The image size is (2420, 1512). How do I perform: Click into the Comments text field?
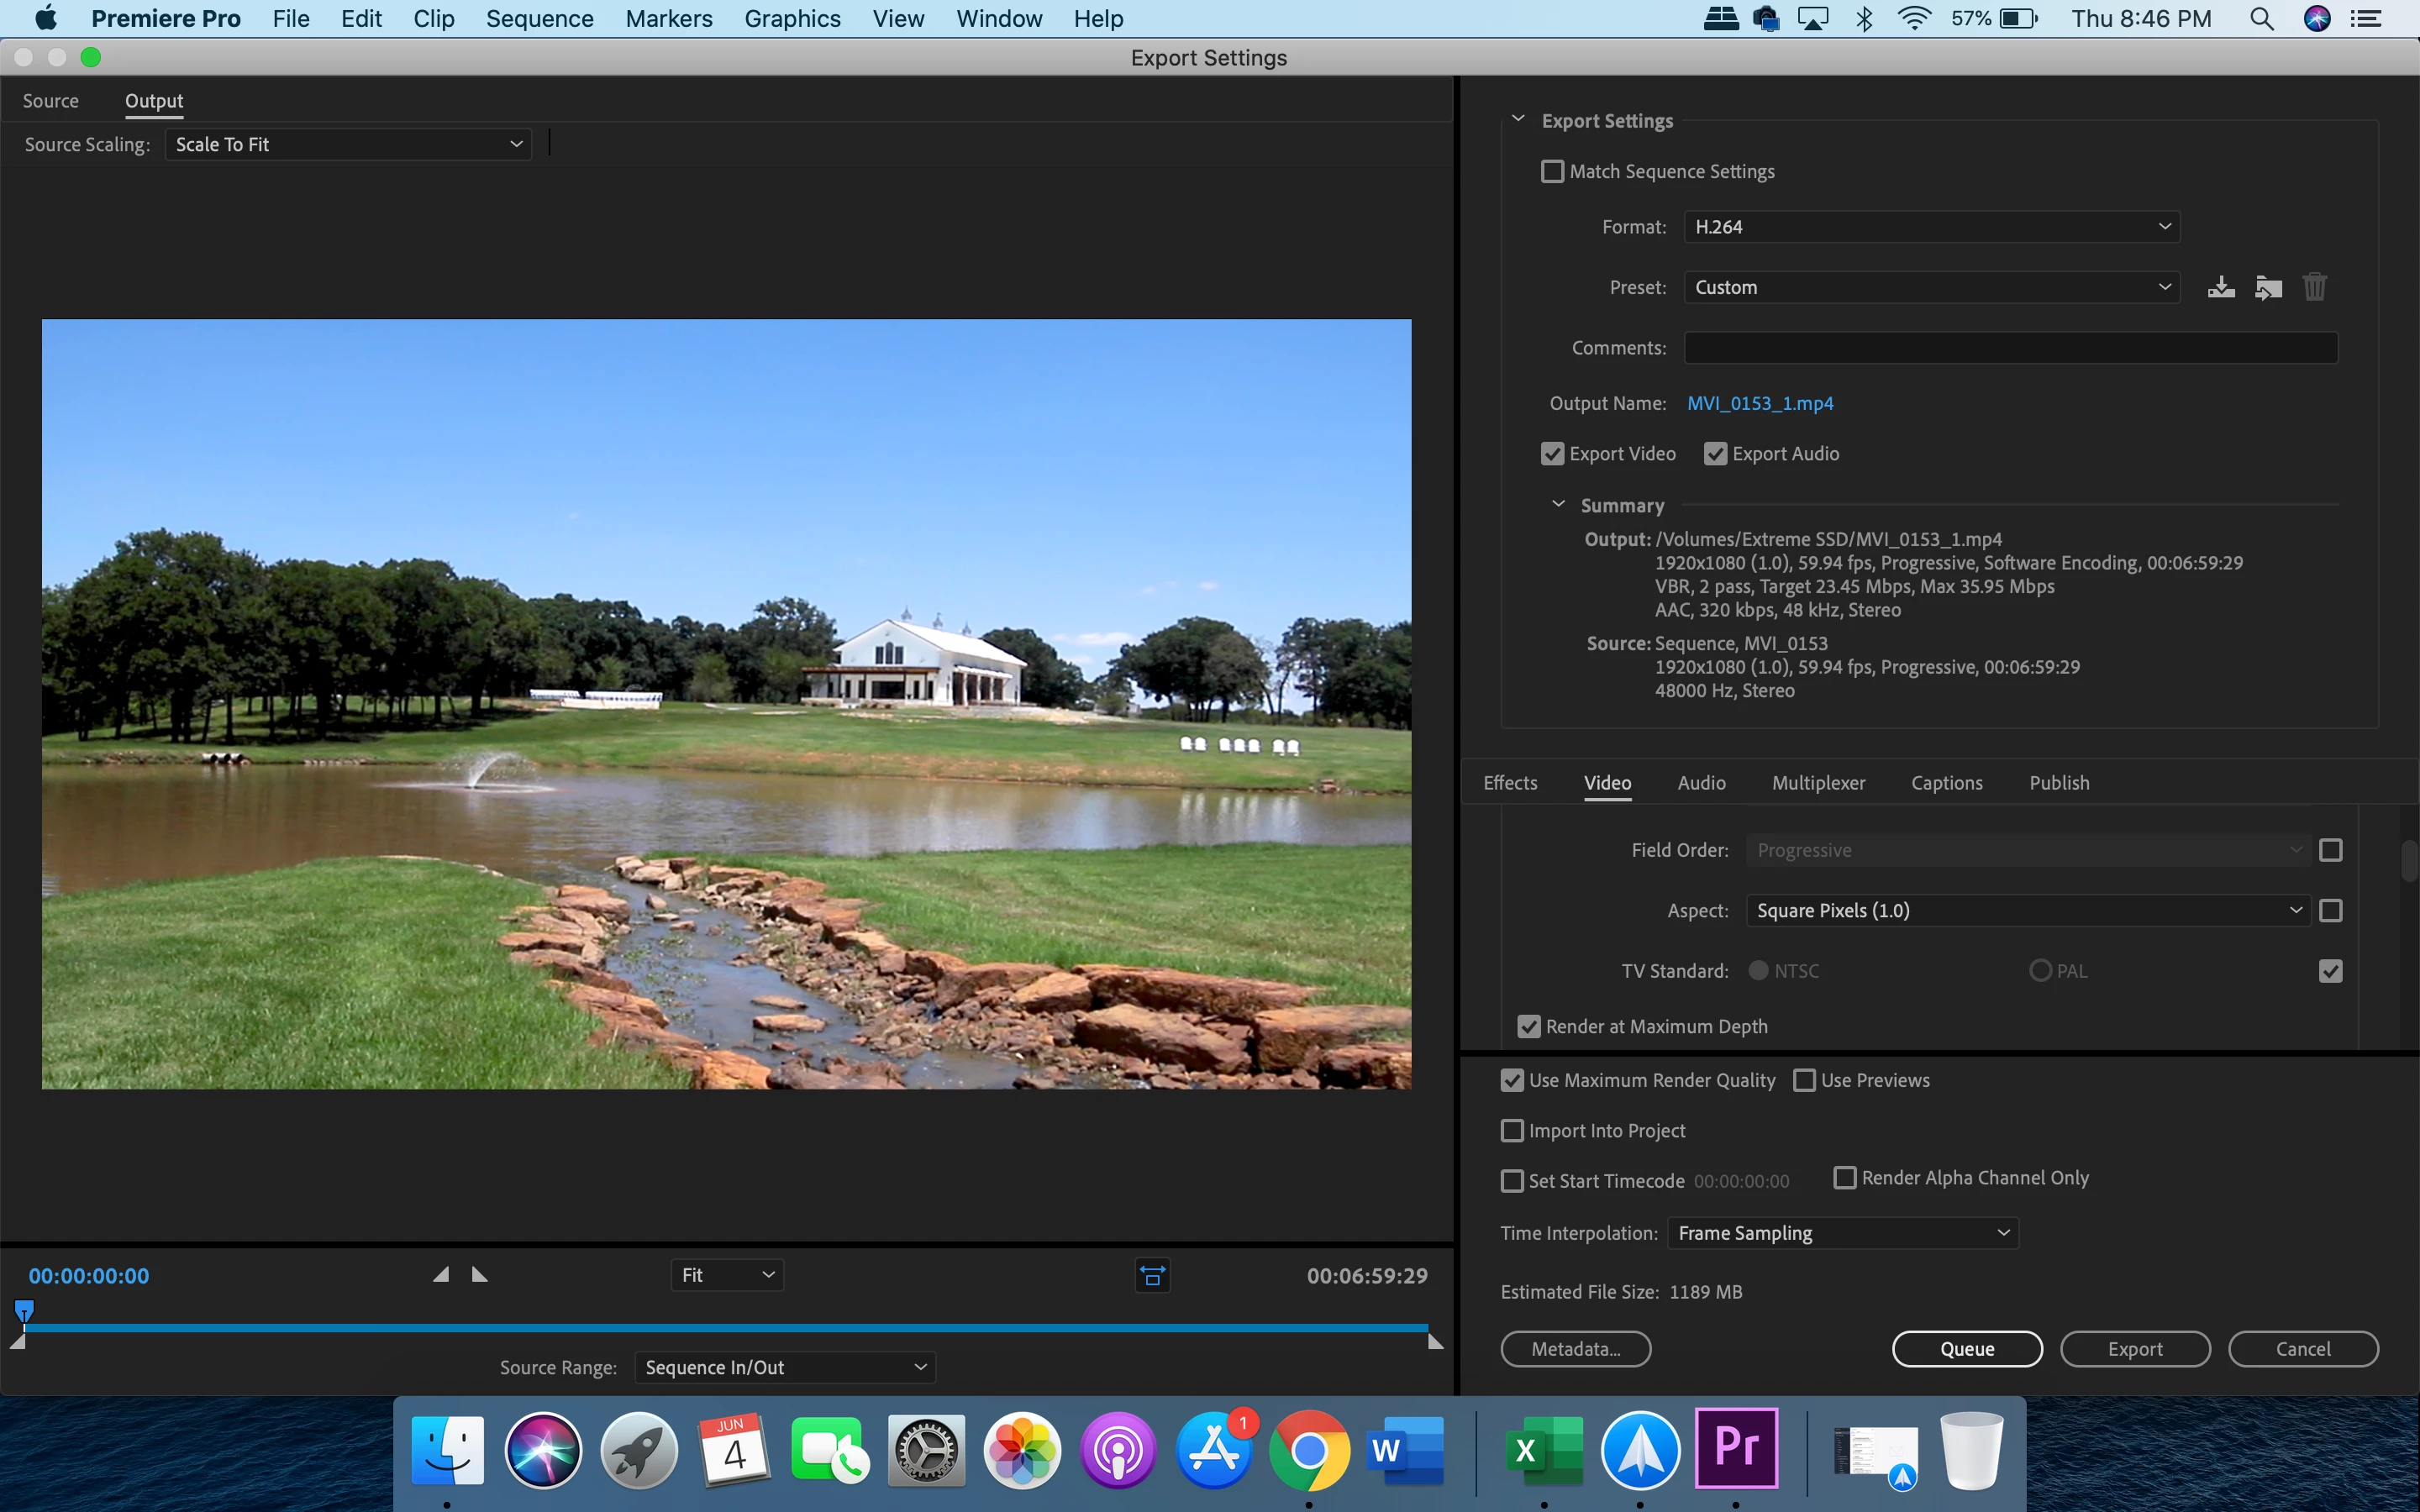click(x=2010, y=348)
